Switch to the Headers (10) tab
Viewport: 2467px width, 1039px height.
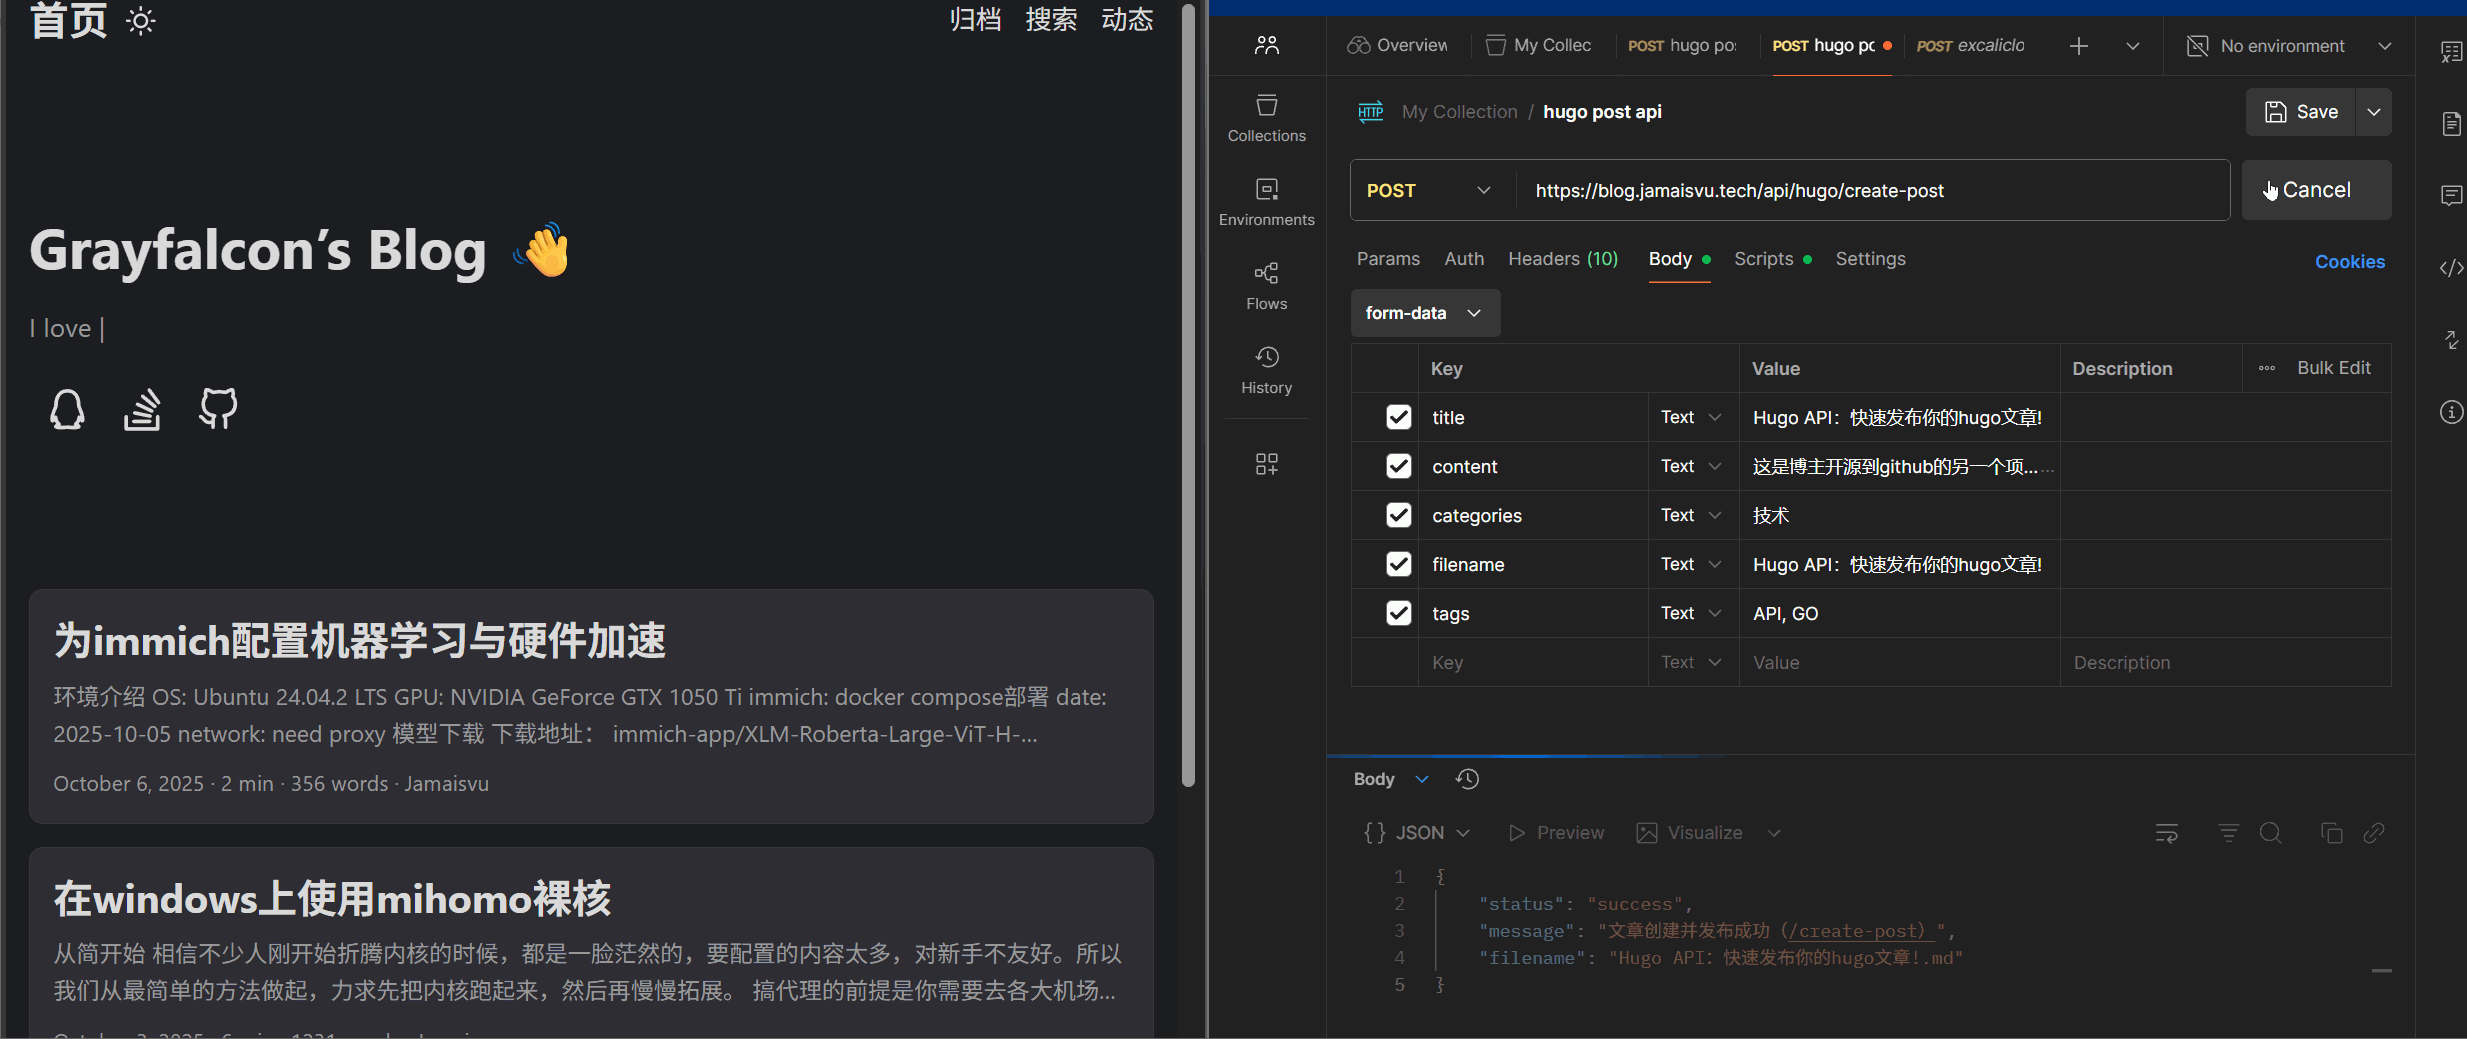point(1562,258)
